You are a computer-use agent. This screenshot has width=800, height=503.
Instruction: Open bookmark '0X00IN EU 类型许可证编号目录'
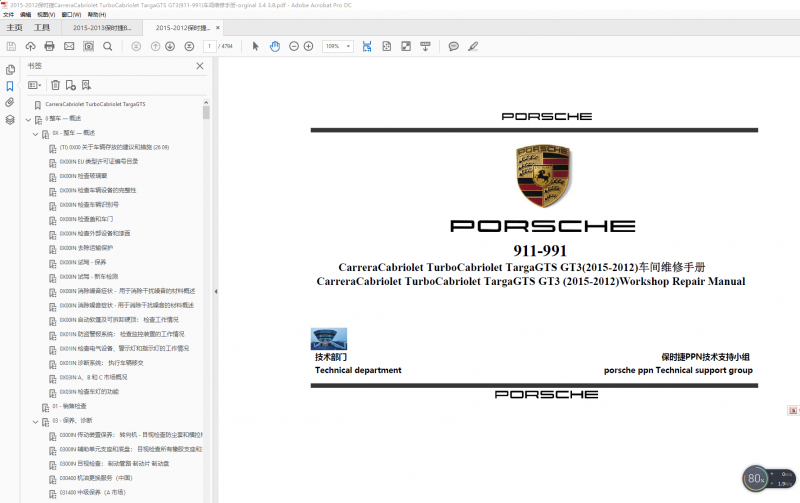tap(98, 161)
